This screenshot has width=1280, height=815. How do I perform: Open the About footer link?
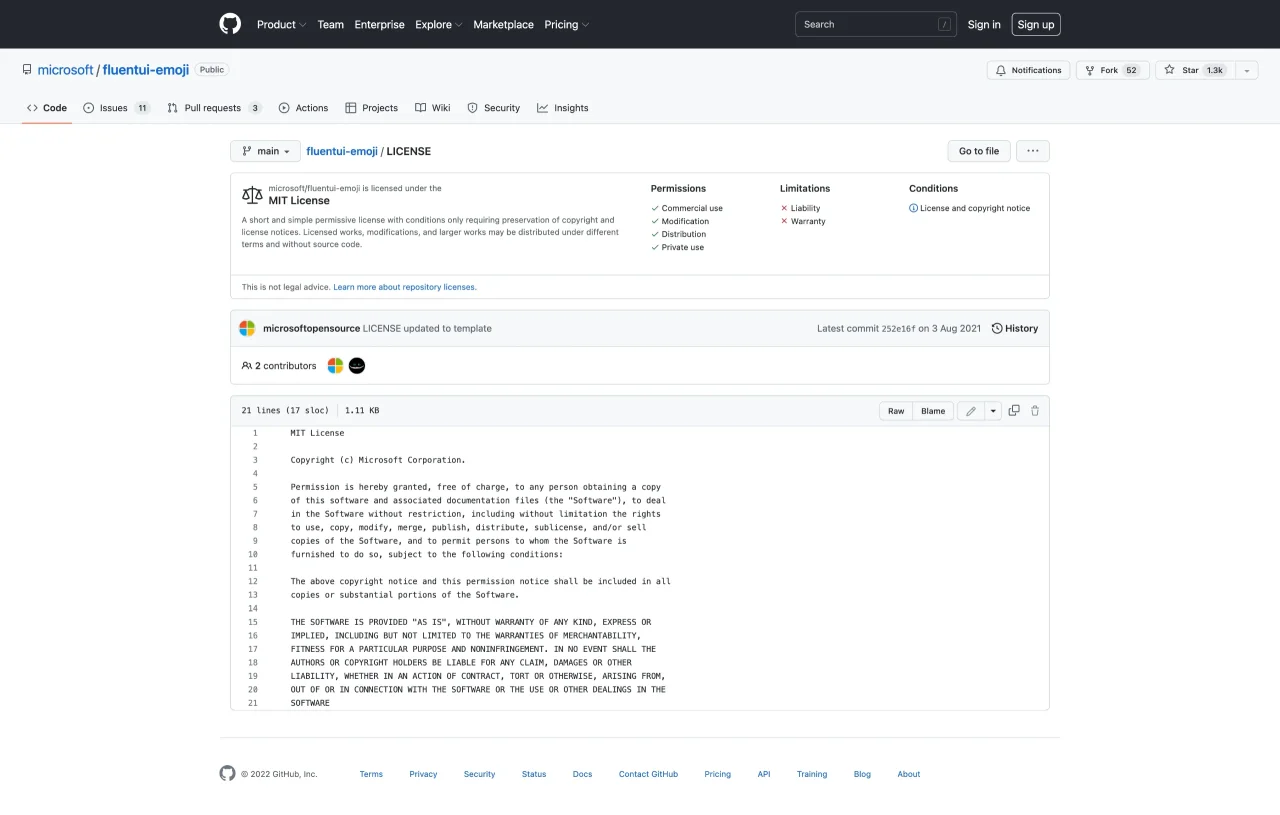point(908,774)
